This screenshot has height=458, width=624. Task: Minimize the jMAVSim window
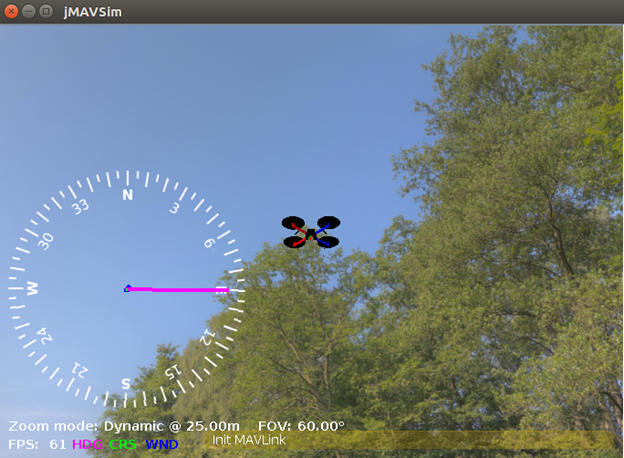coord(29,12)
